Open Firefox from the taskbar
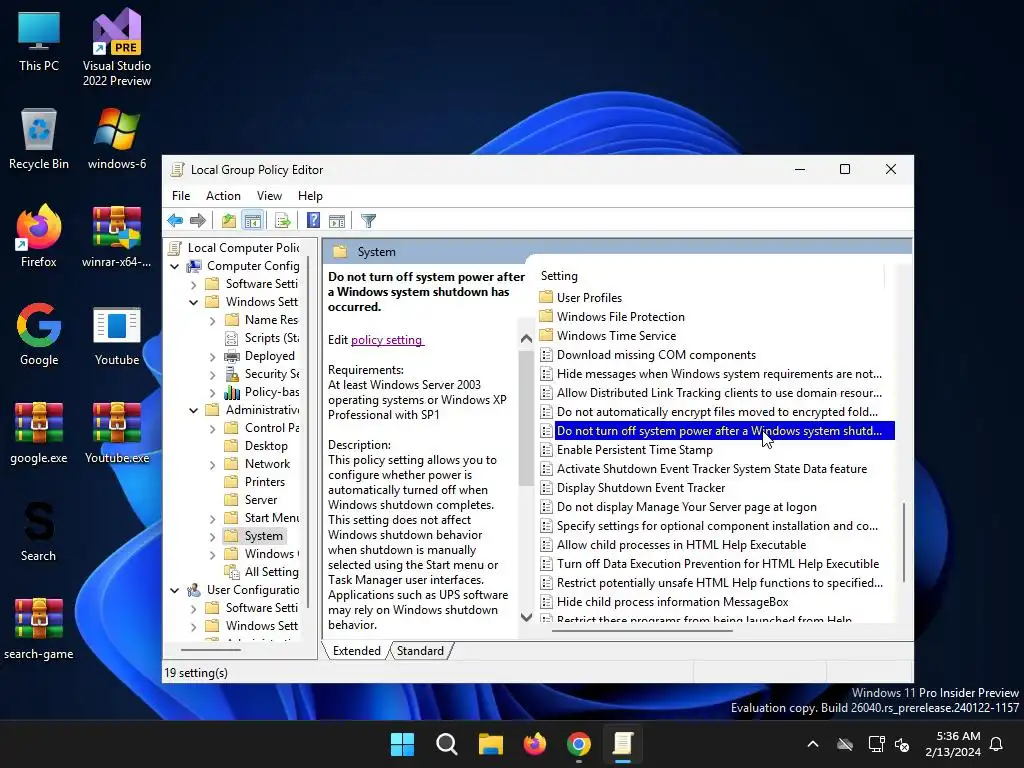 click(x=535, y=744)
